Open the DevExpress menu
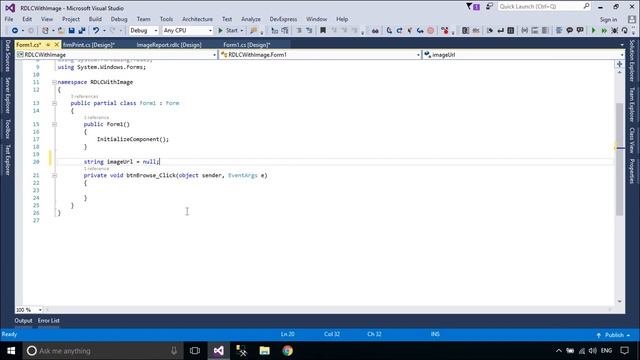Image resolution: width=640 pixels, height=360 pixels. tap(283, 19)
